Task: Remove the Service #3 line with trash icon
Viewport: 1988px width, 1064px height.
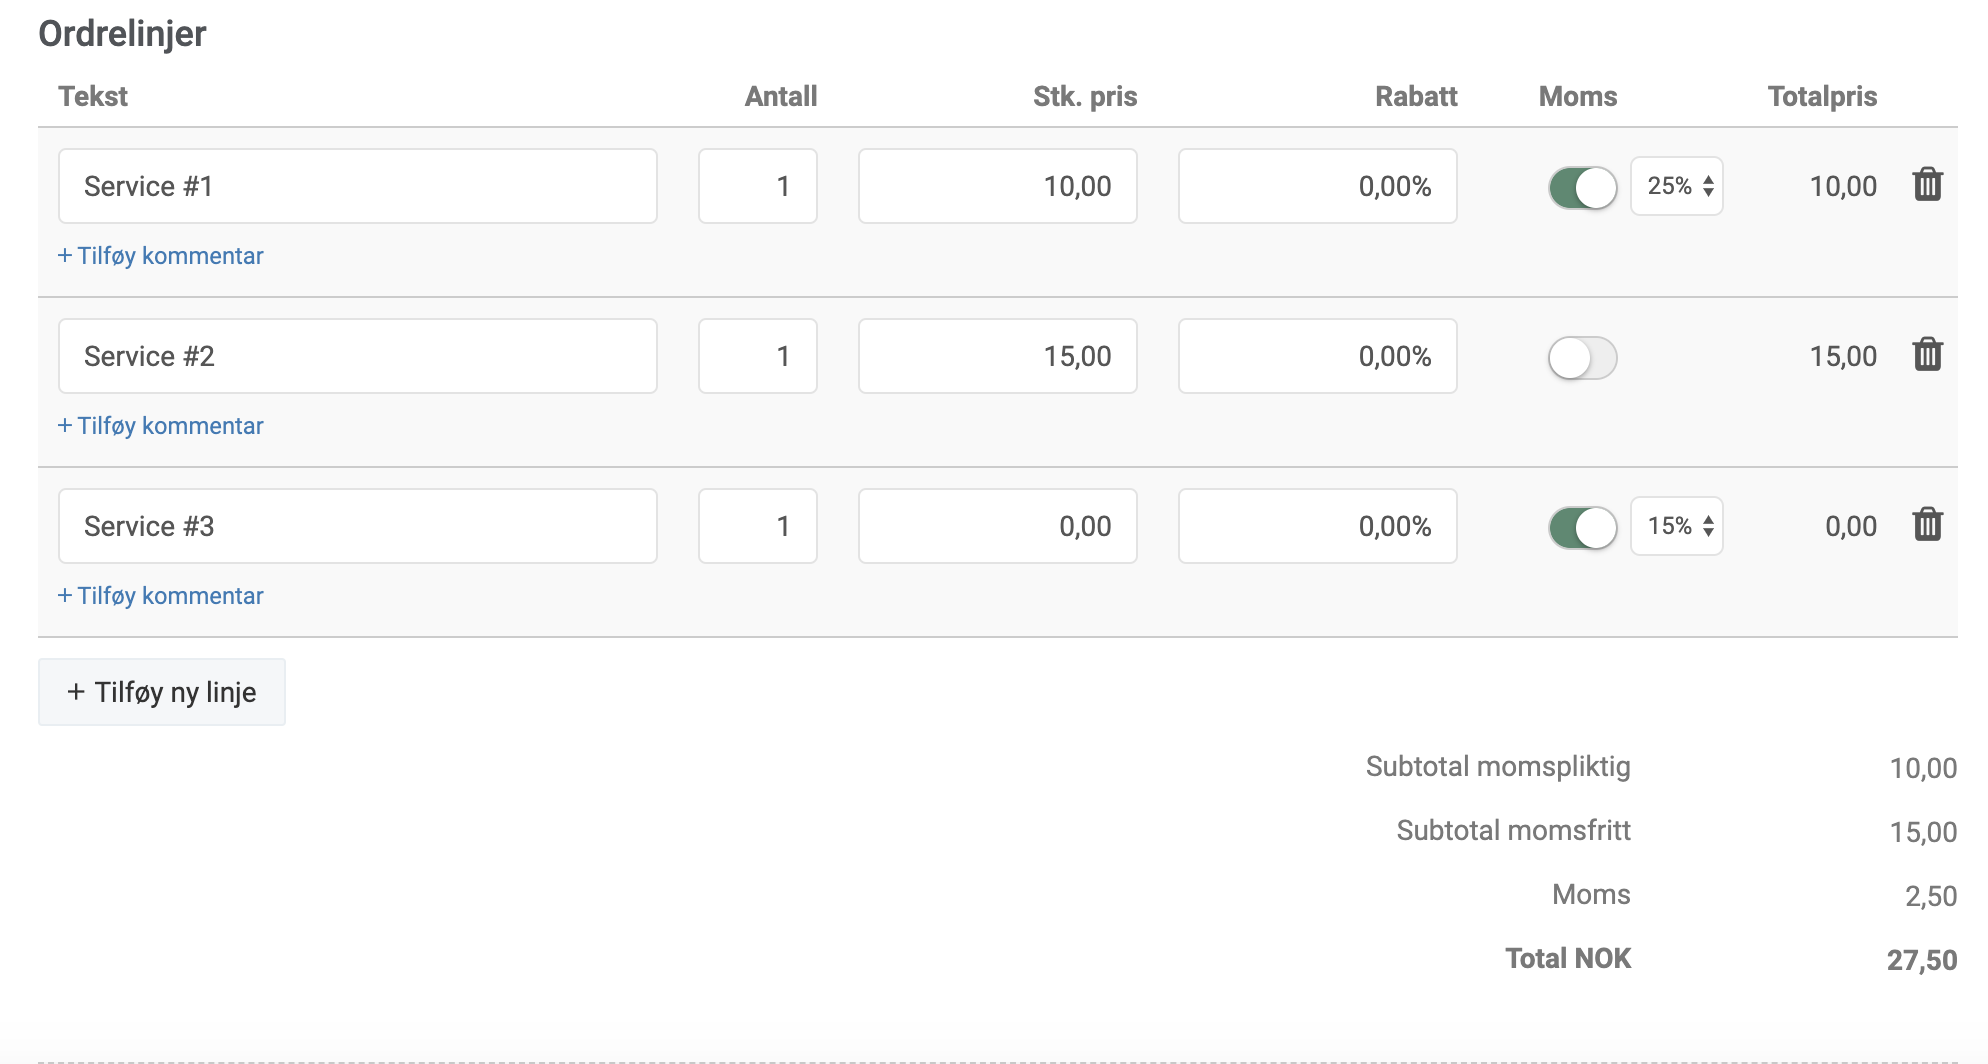Action: click(x=1927, y=525)
